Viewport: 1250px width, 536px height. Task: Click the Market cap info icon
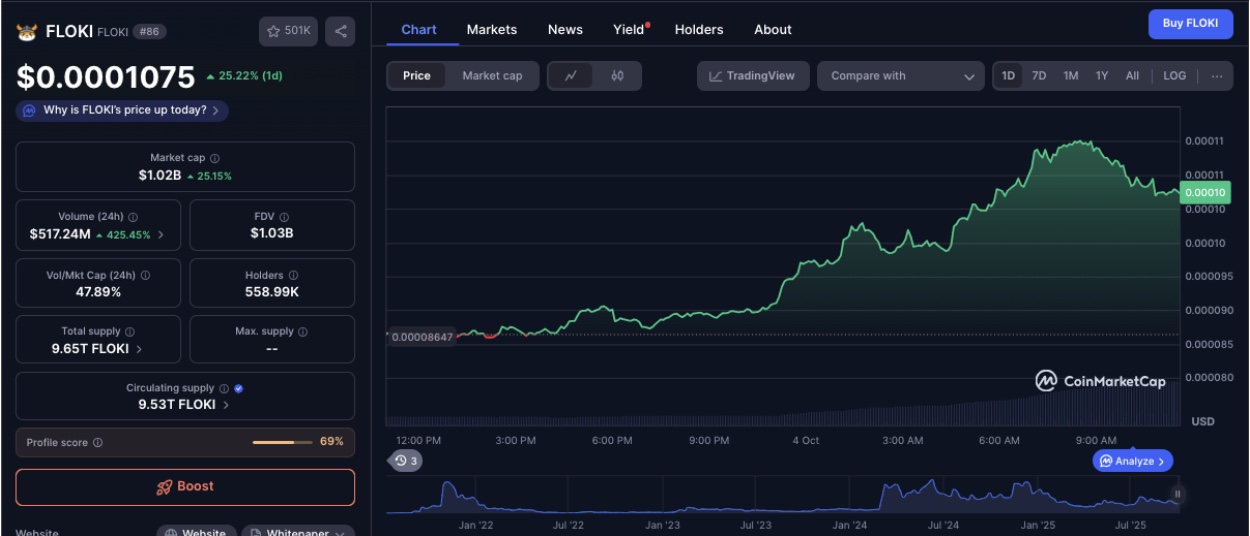point(215,158)
